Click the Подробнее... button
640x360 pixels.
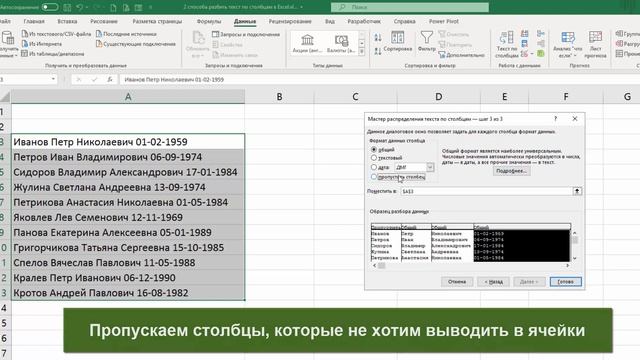[511, 171]
